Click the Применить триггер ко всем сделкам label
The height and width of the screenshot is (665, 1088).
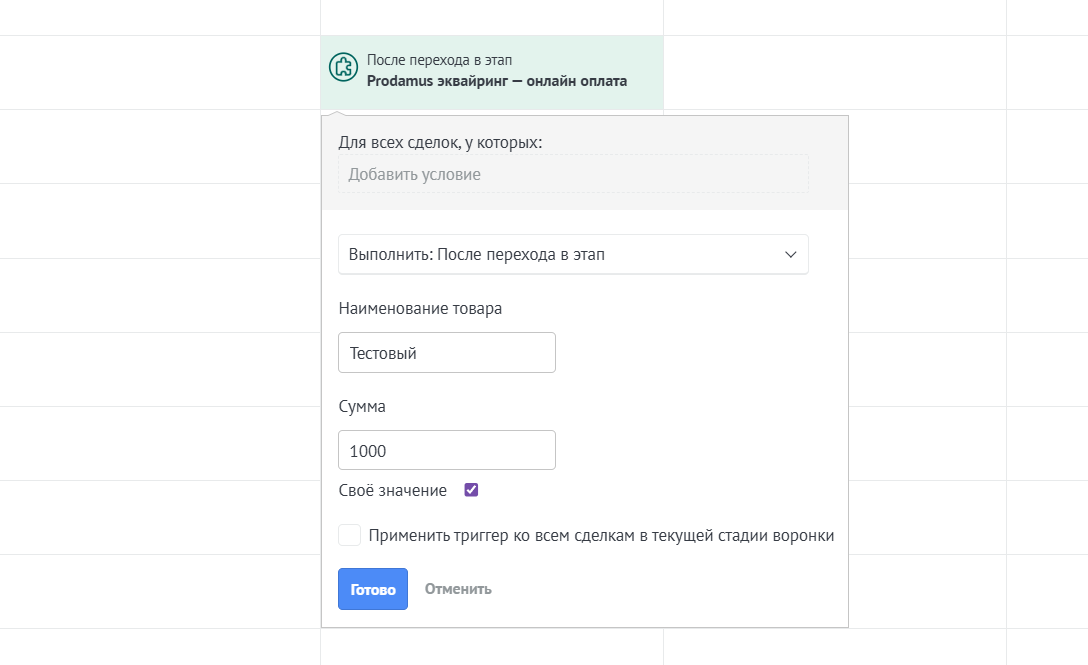tap(602, 535)
